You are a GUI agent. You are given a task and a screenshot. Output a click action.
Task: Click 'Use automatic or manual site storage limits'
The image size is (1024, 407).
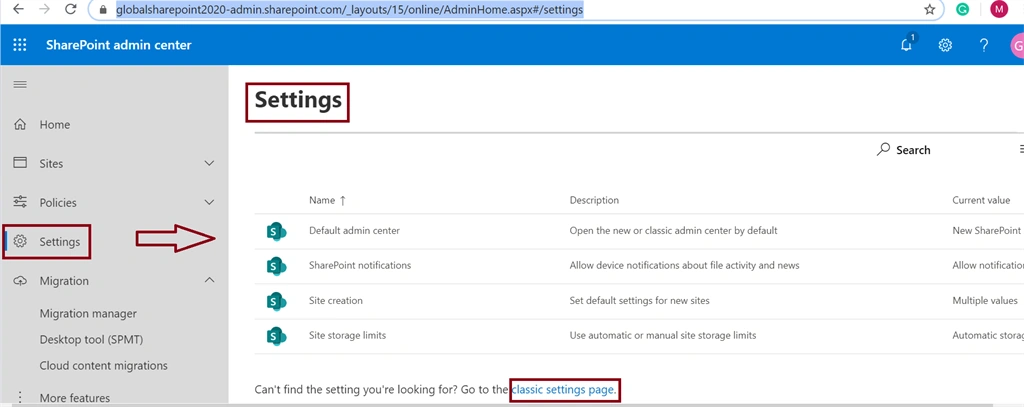pyautogui.click(x=663, y=335)
